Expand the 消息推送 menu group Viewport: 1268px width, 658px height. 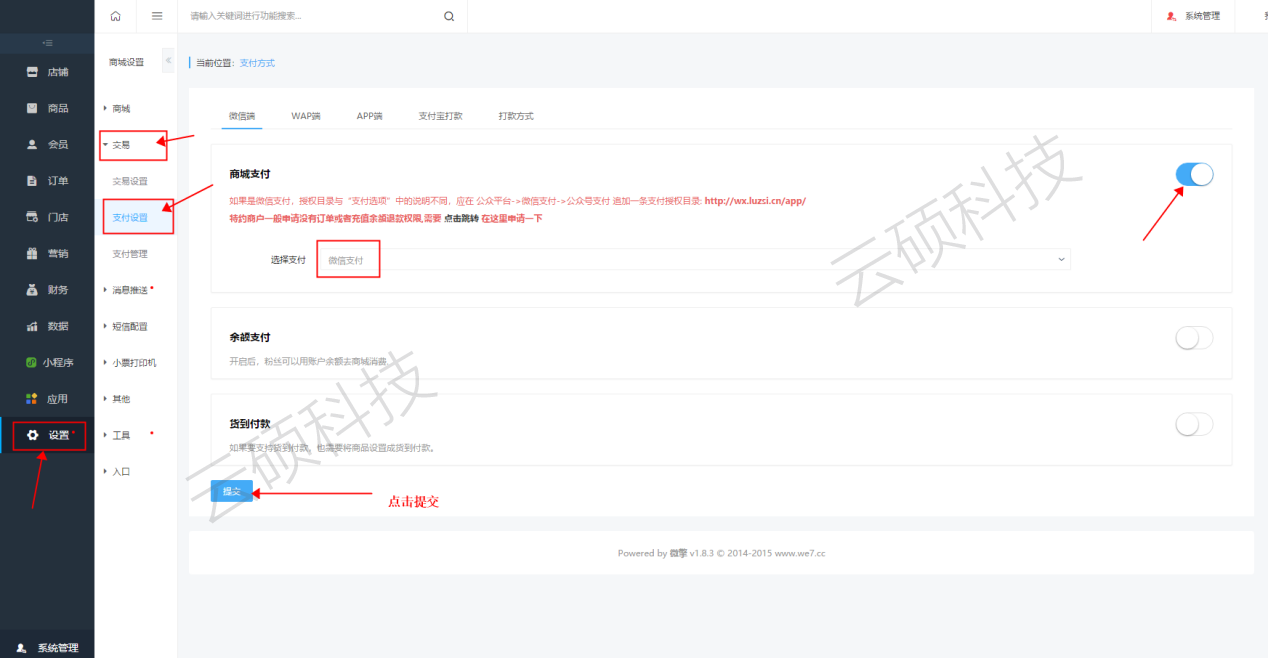[128, 290]
